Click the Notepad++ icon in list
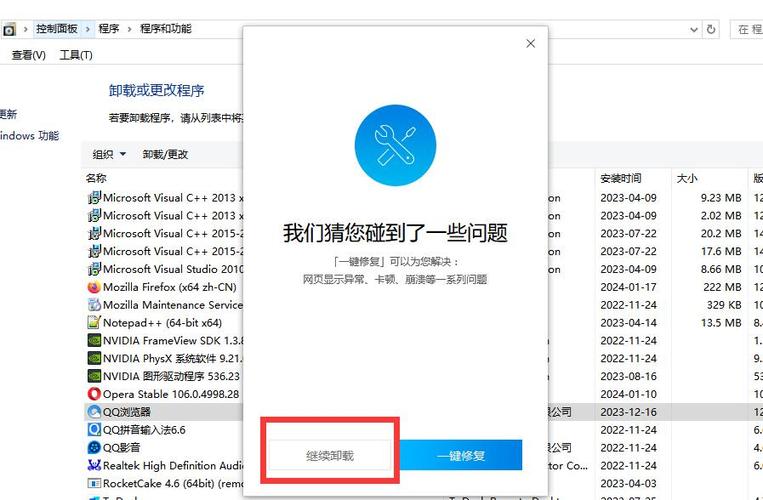 94,322
